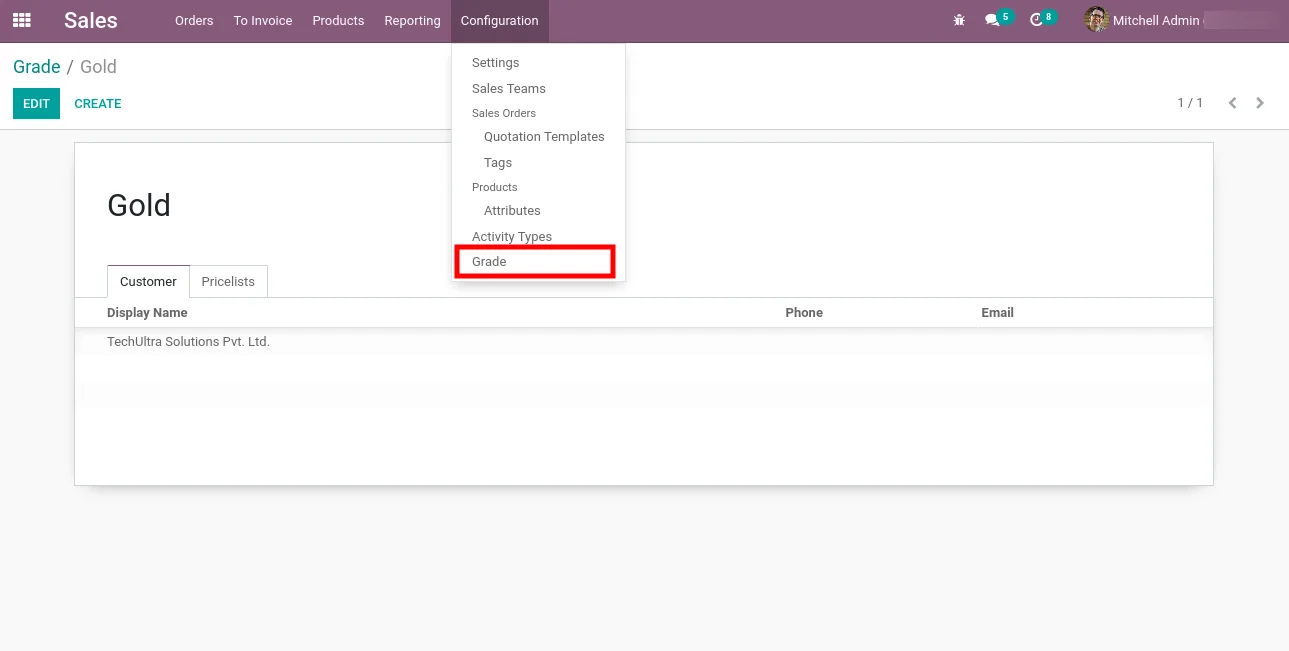Open the Products menu
This screenshot has height=651, width=1289.
point(338,20)
